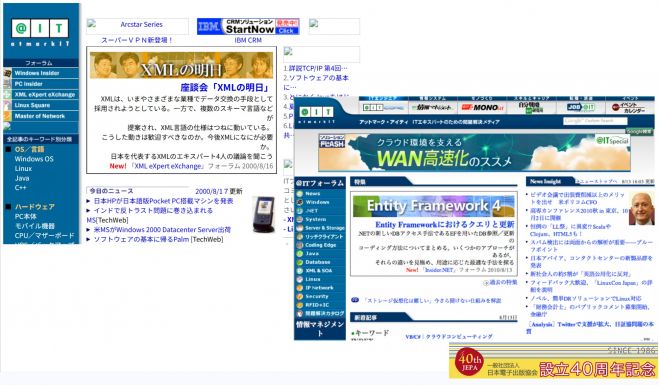659x385 pixels.
Task: Open the IBM CRM text link
Action: click(x=248, y=40)
